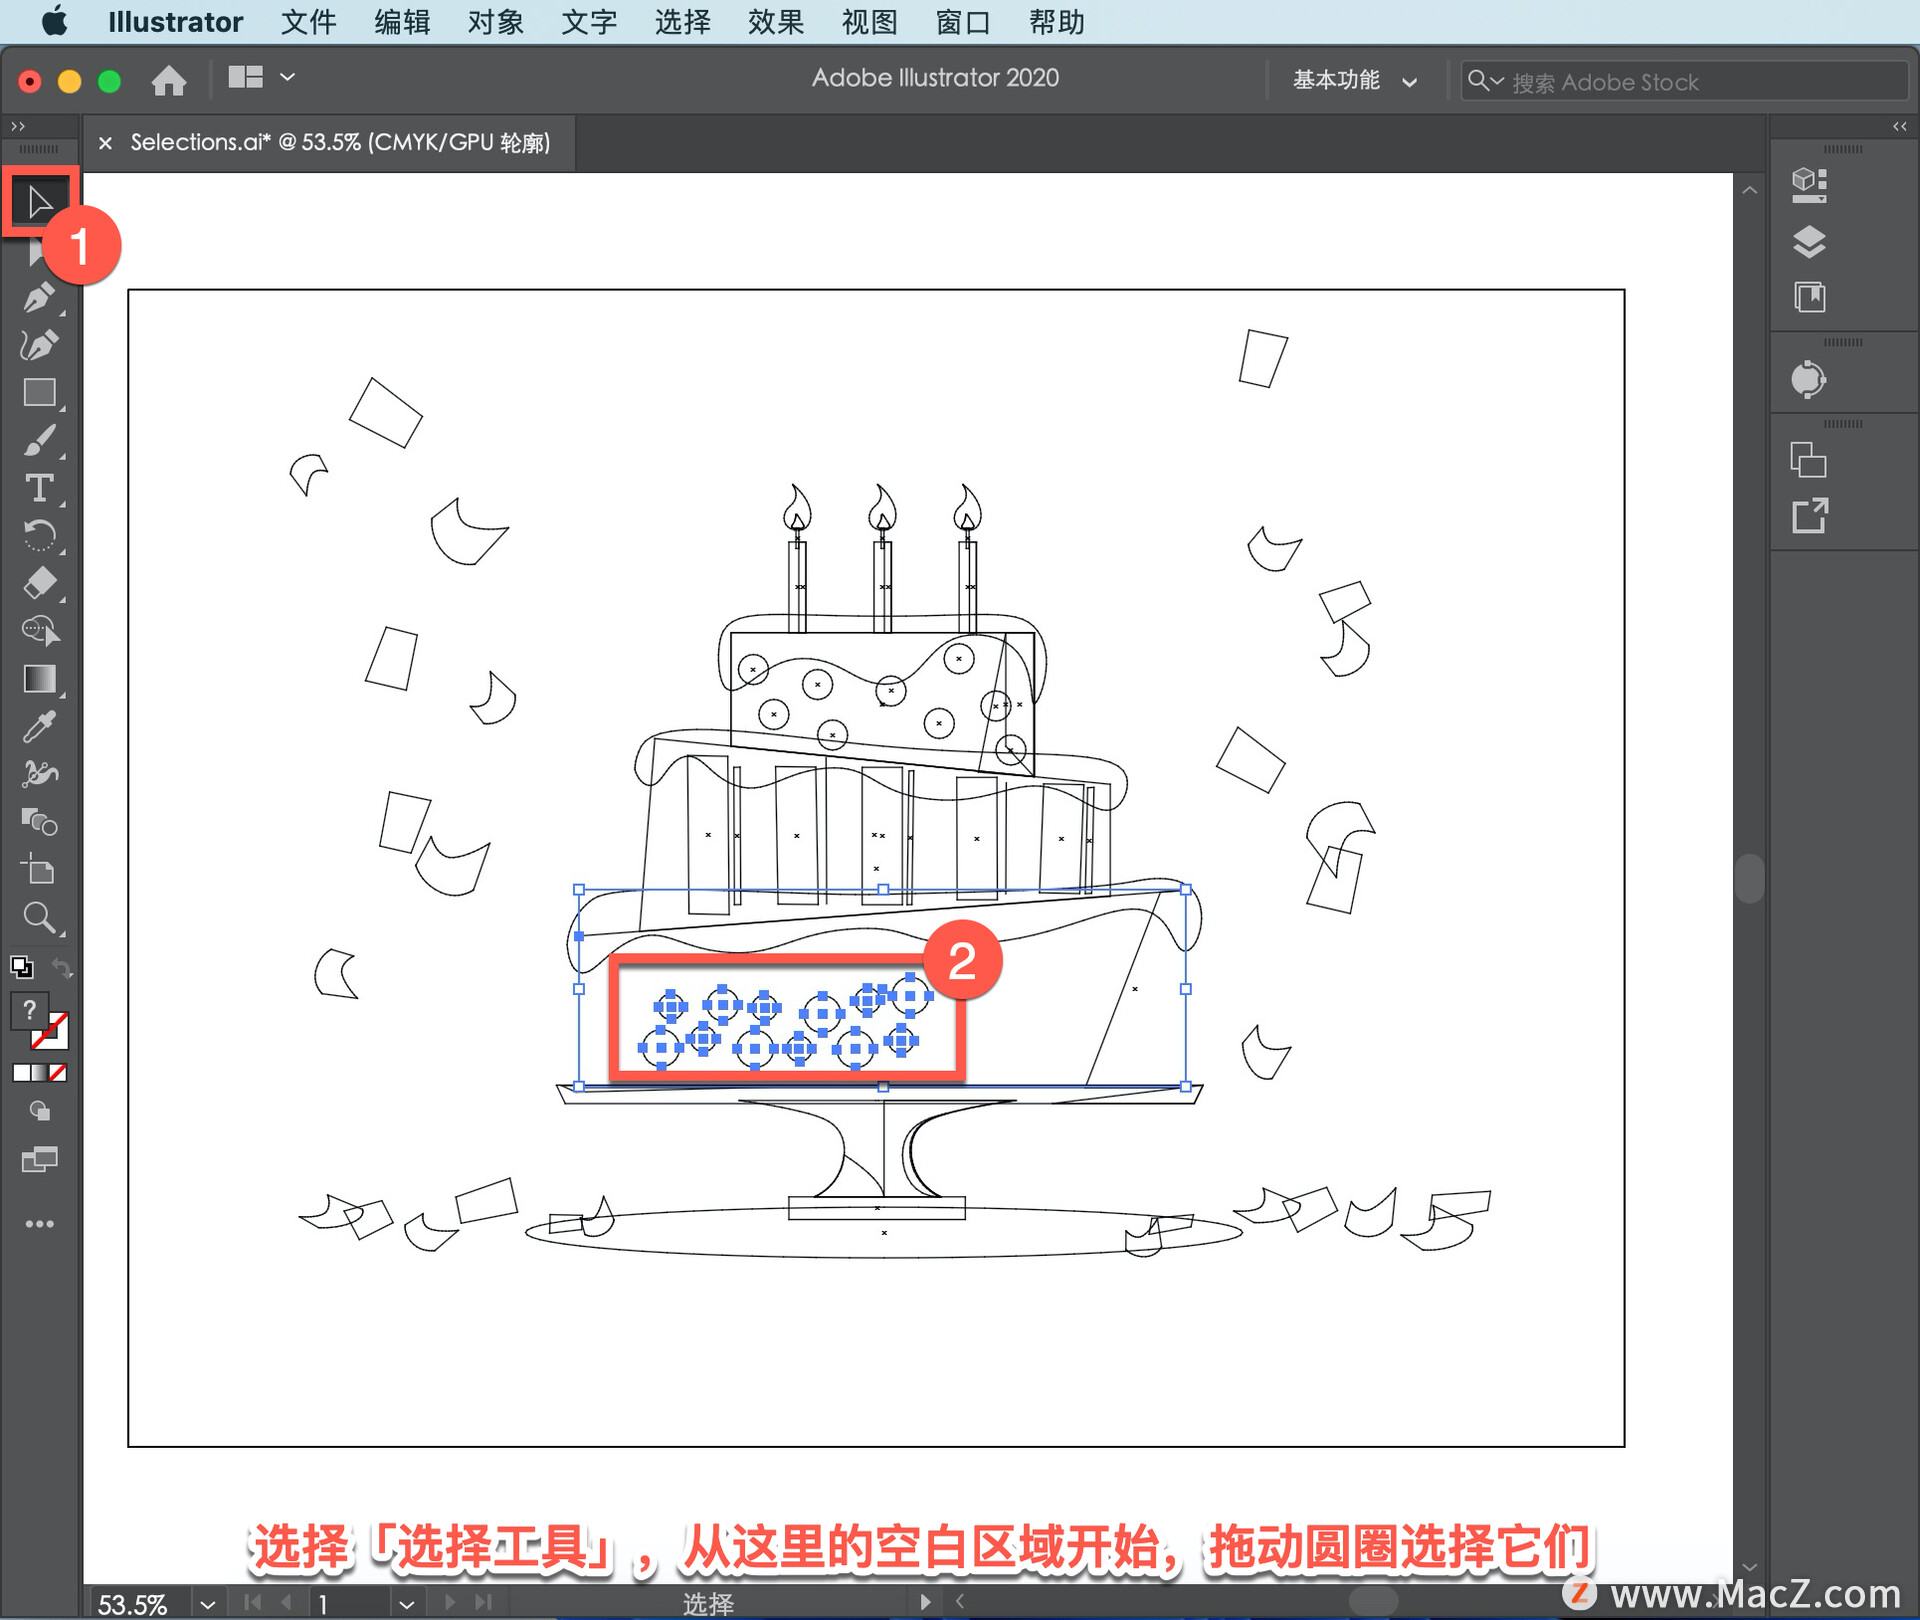Open the Properties panel icon
The width and height of the screenshot is (1920, 1620).
1809,185
